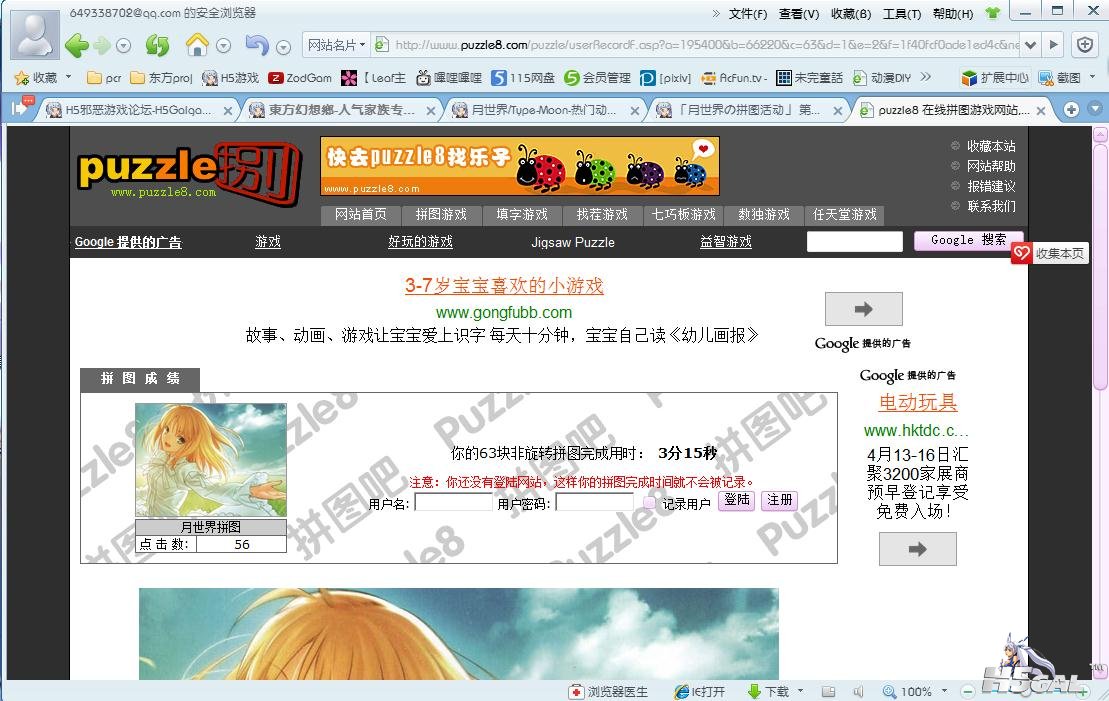Open 收藏 favorites star
1109x701 pixels.
tap(35, 77)
